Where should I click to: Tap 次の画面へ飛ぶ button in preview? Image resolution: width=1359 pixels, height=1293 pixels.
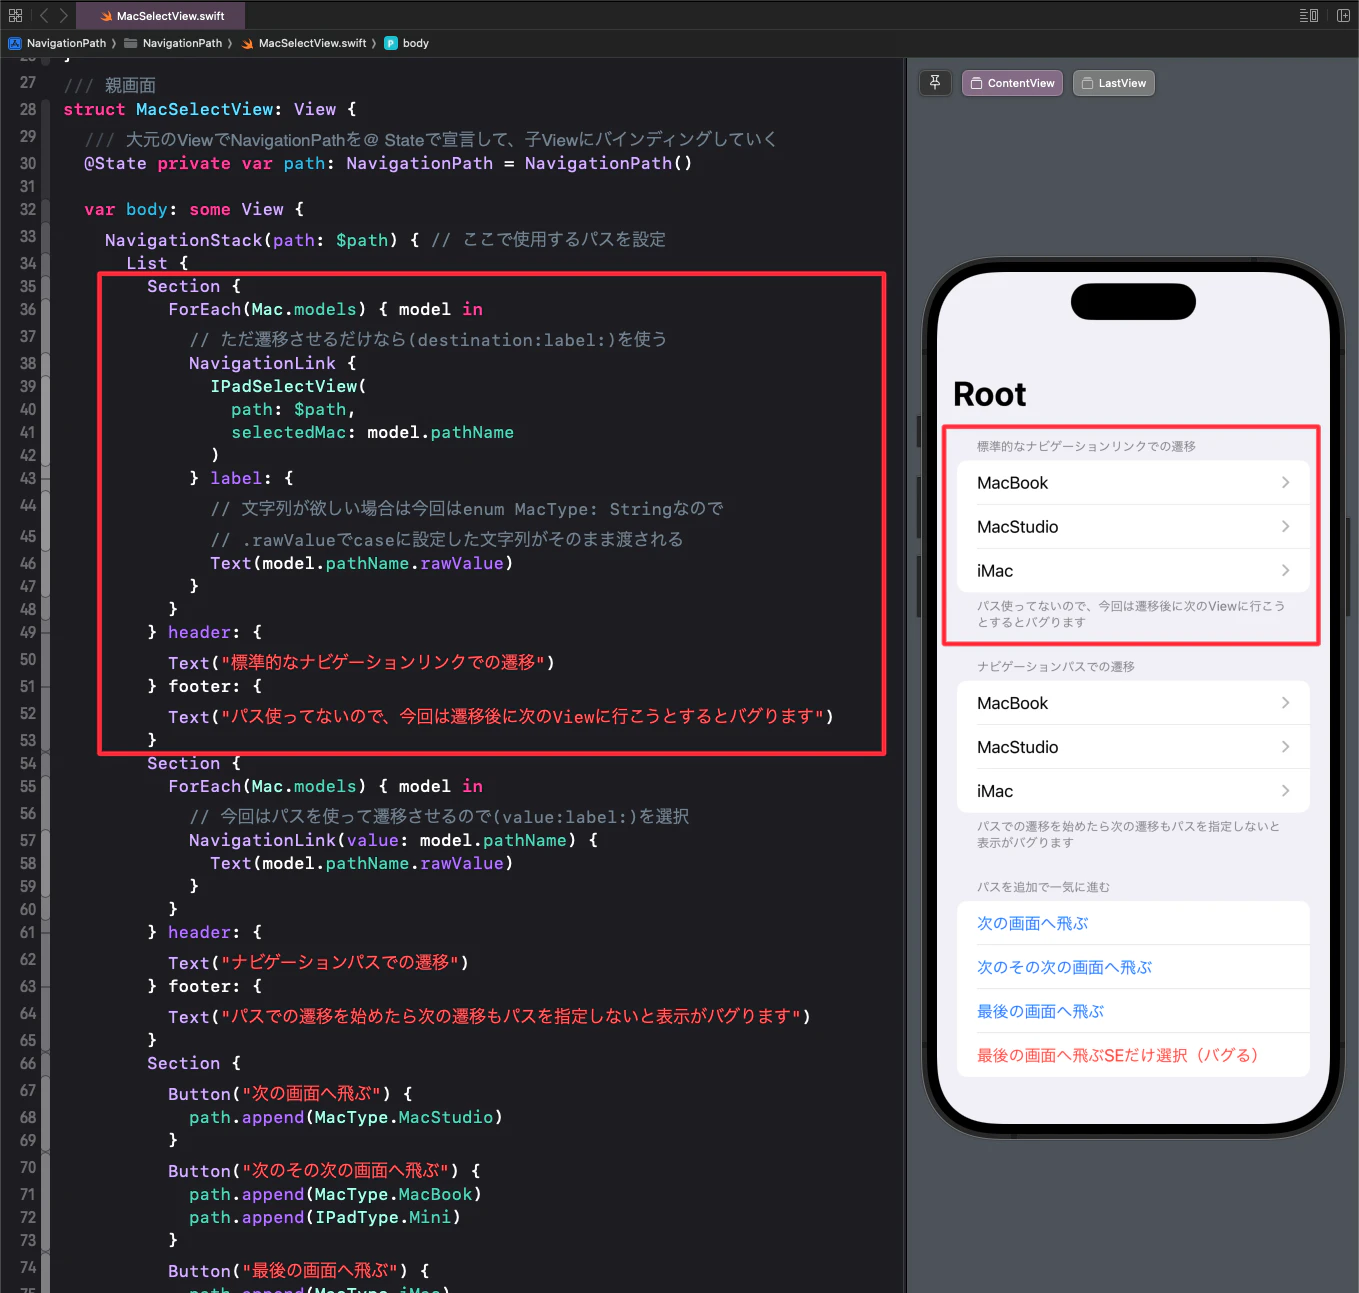point(1032,923)
